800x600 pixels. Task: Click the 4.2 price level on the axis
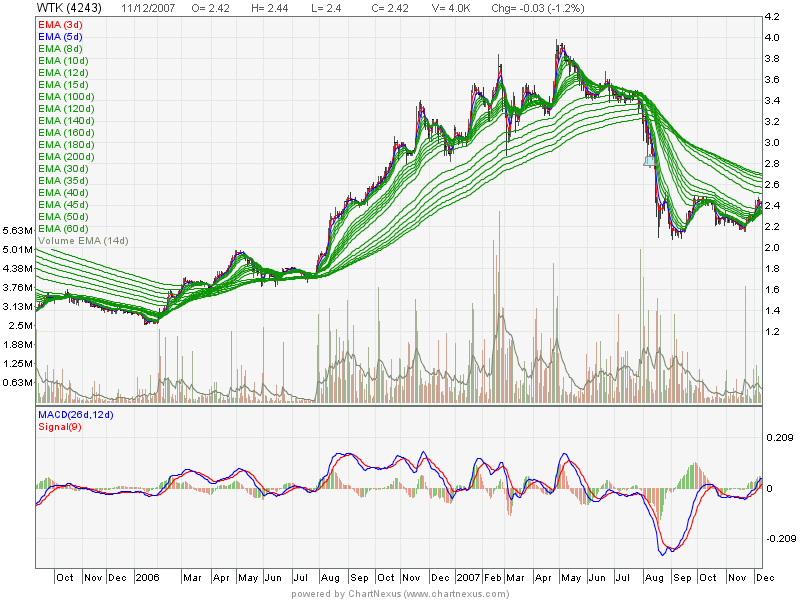(x=772, y=17)
